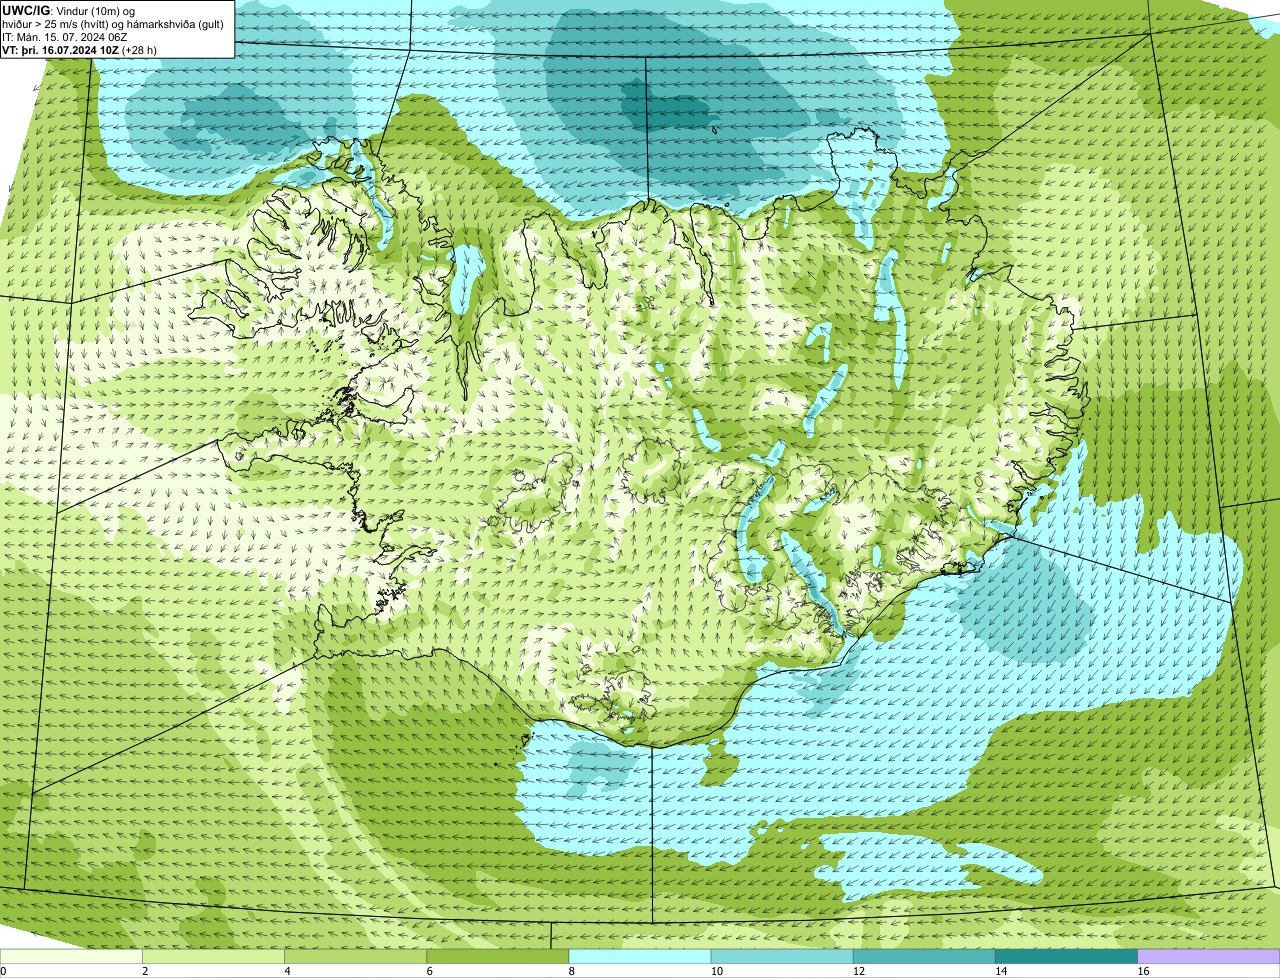Click the 14–16 m/s dark teal legend segment
The height and width of the screenshot is (978, 1280).
coord(1067,956)
